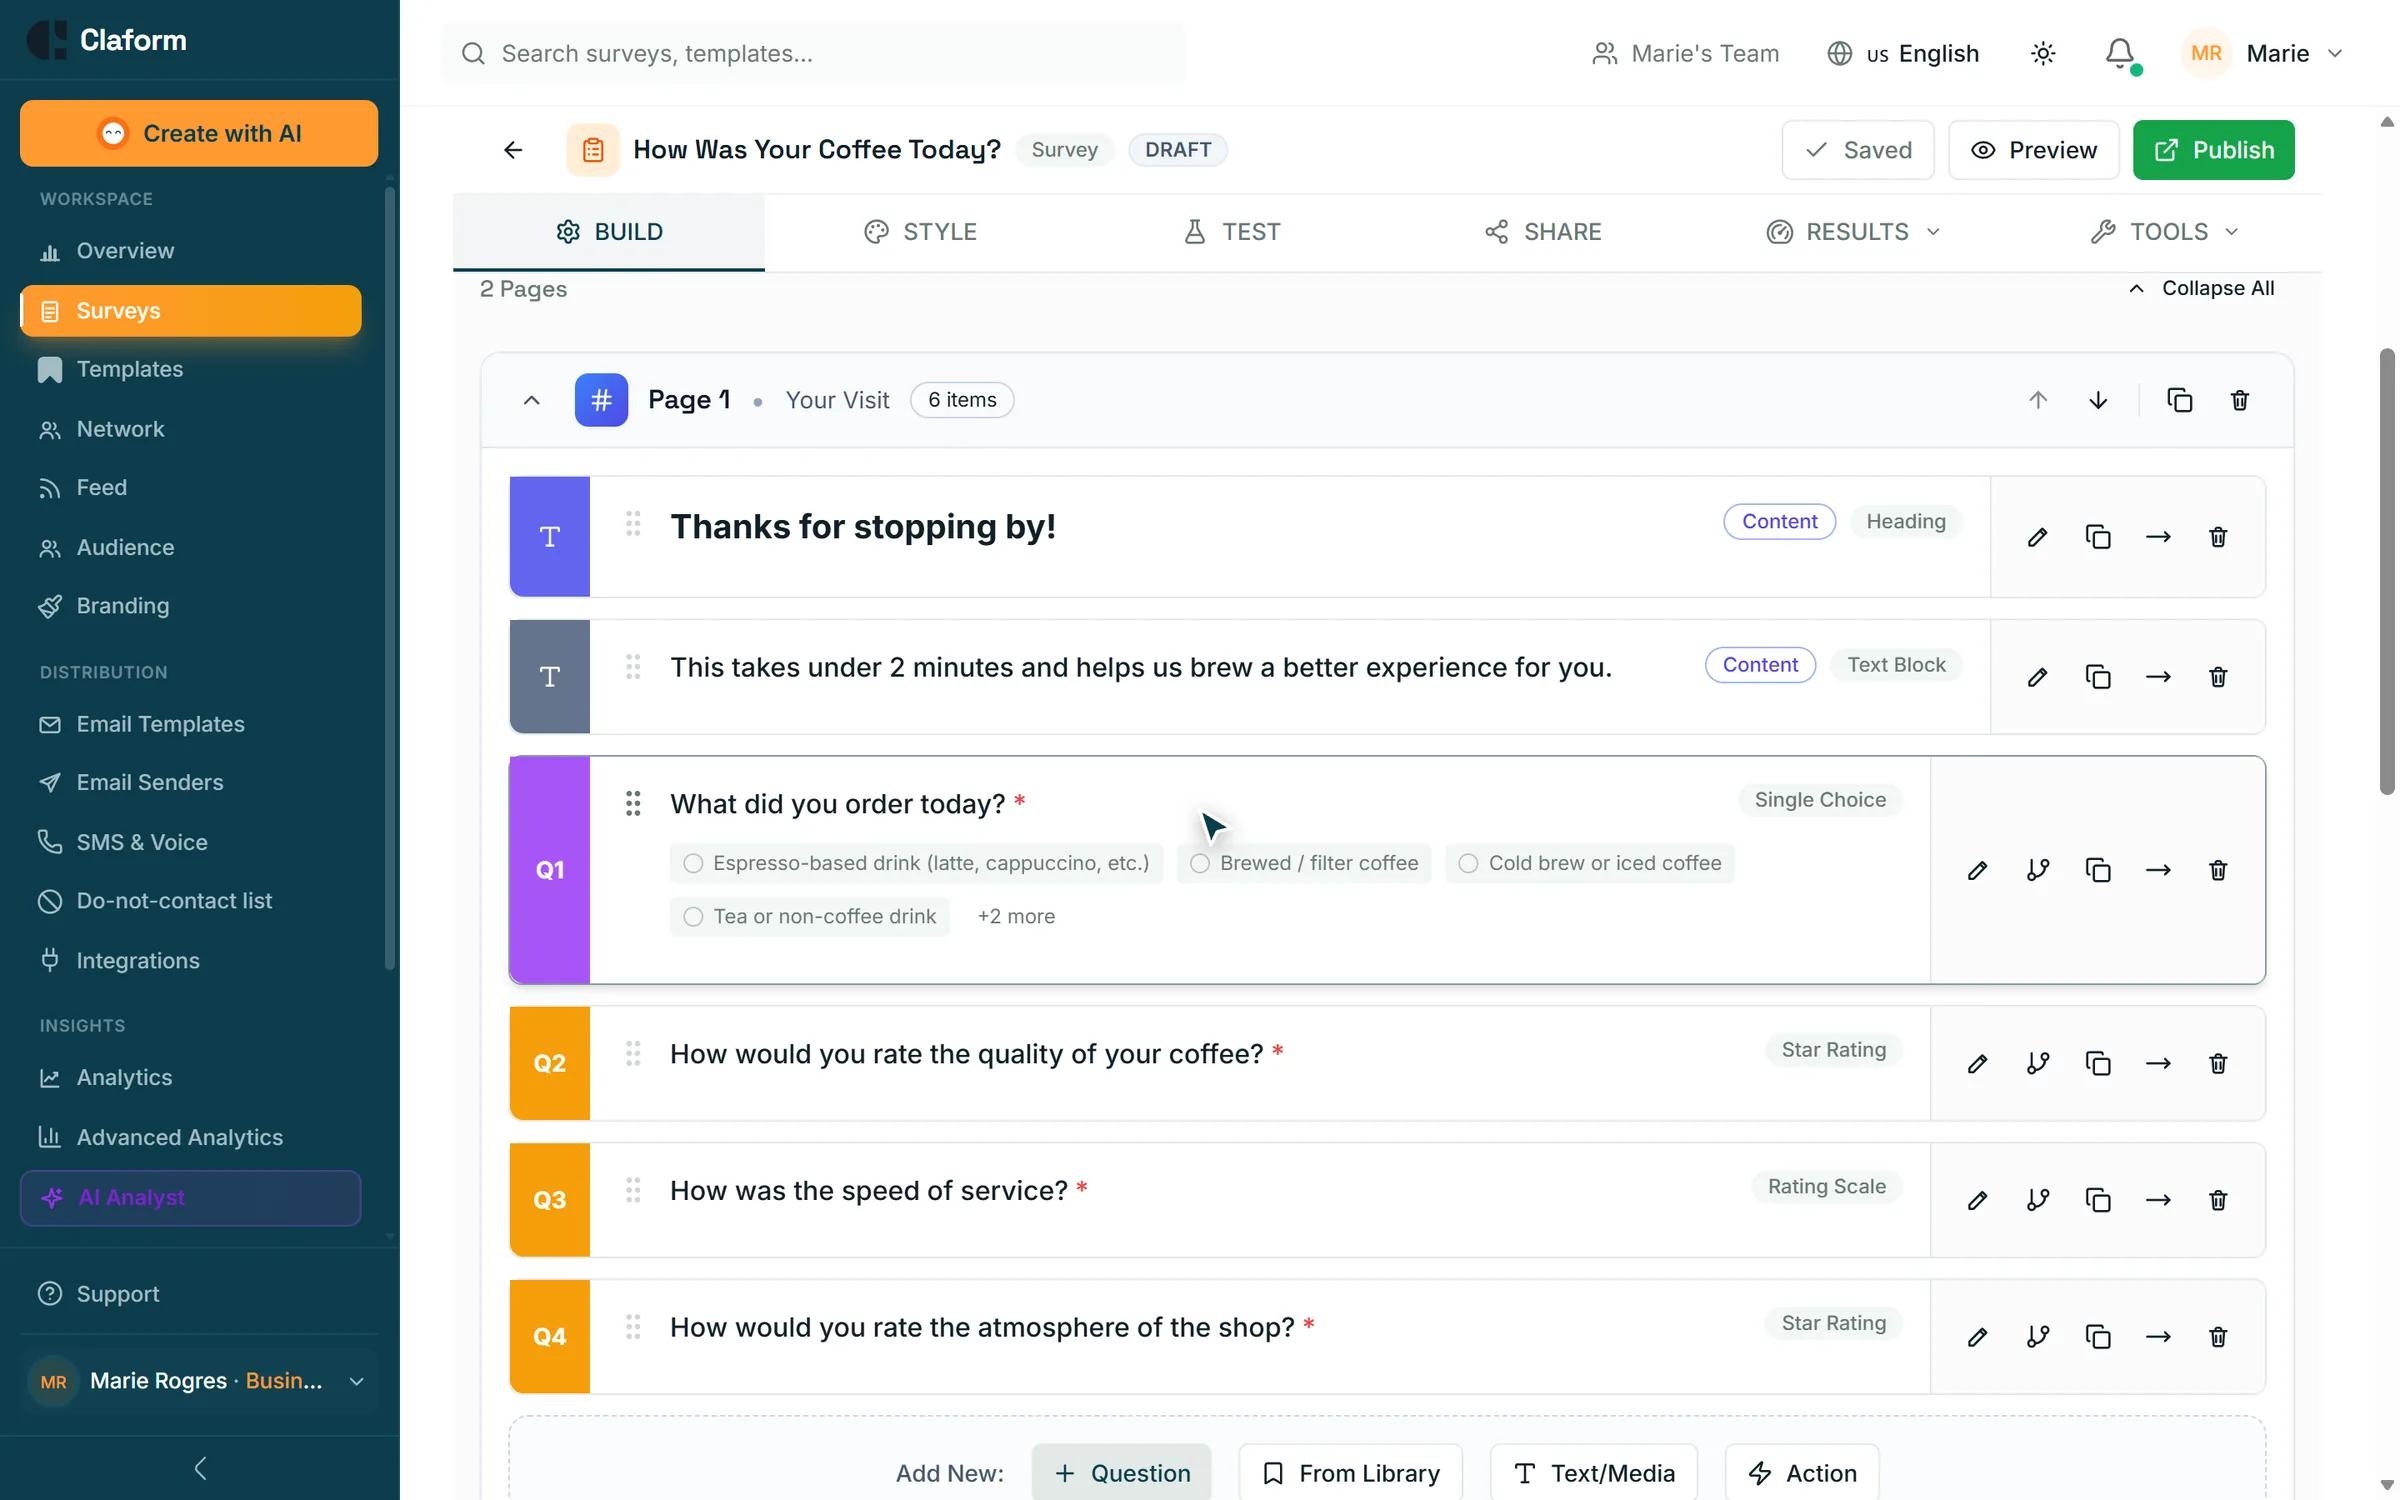Image resolution: width=2400 pixels, height=1500 pixels.
Task: Select 'Tea or non-coffee drink' radio option
Action: point(693,916)
